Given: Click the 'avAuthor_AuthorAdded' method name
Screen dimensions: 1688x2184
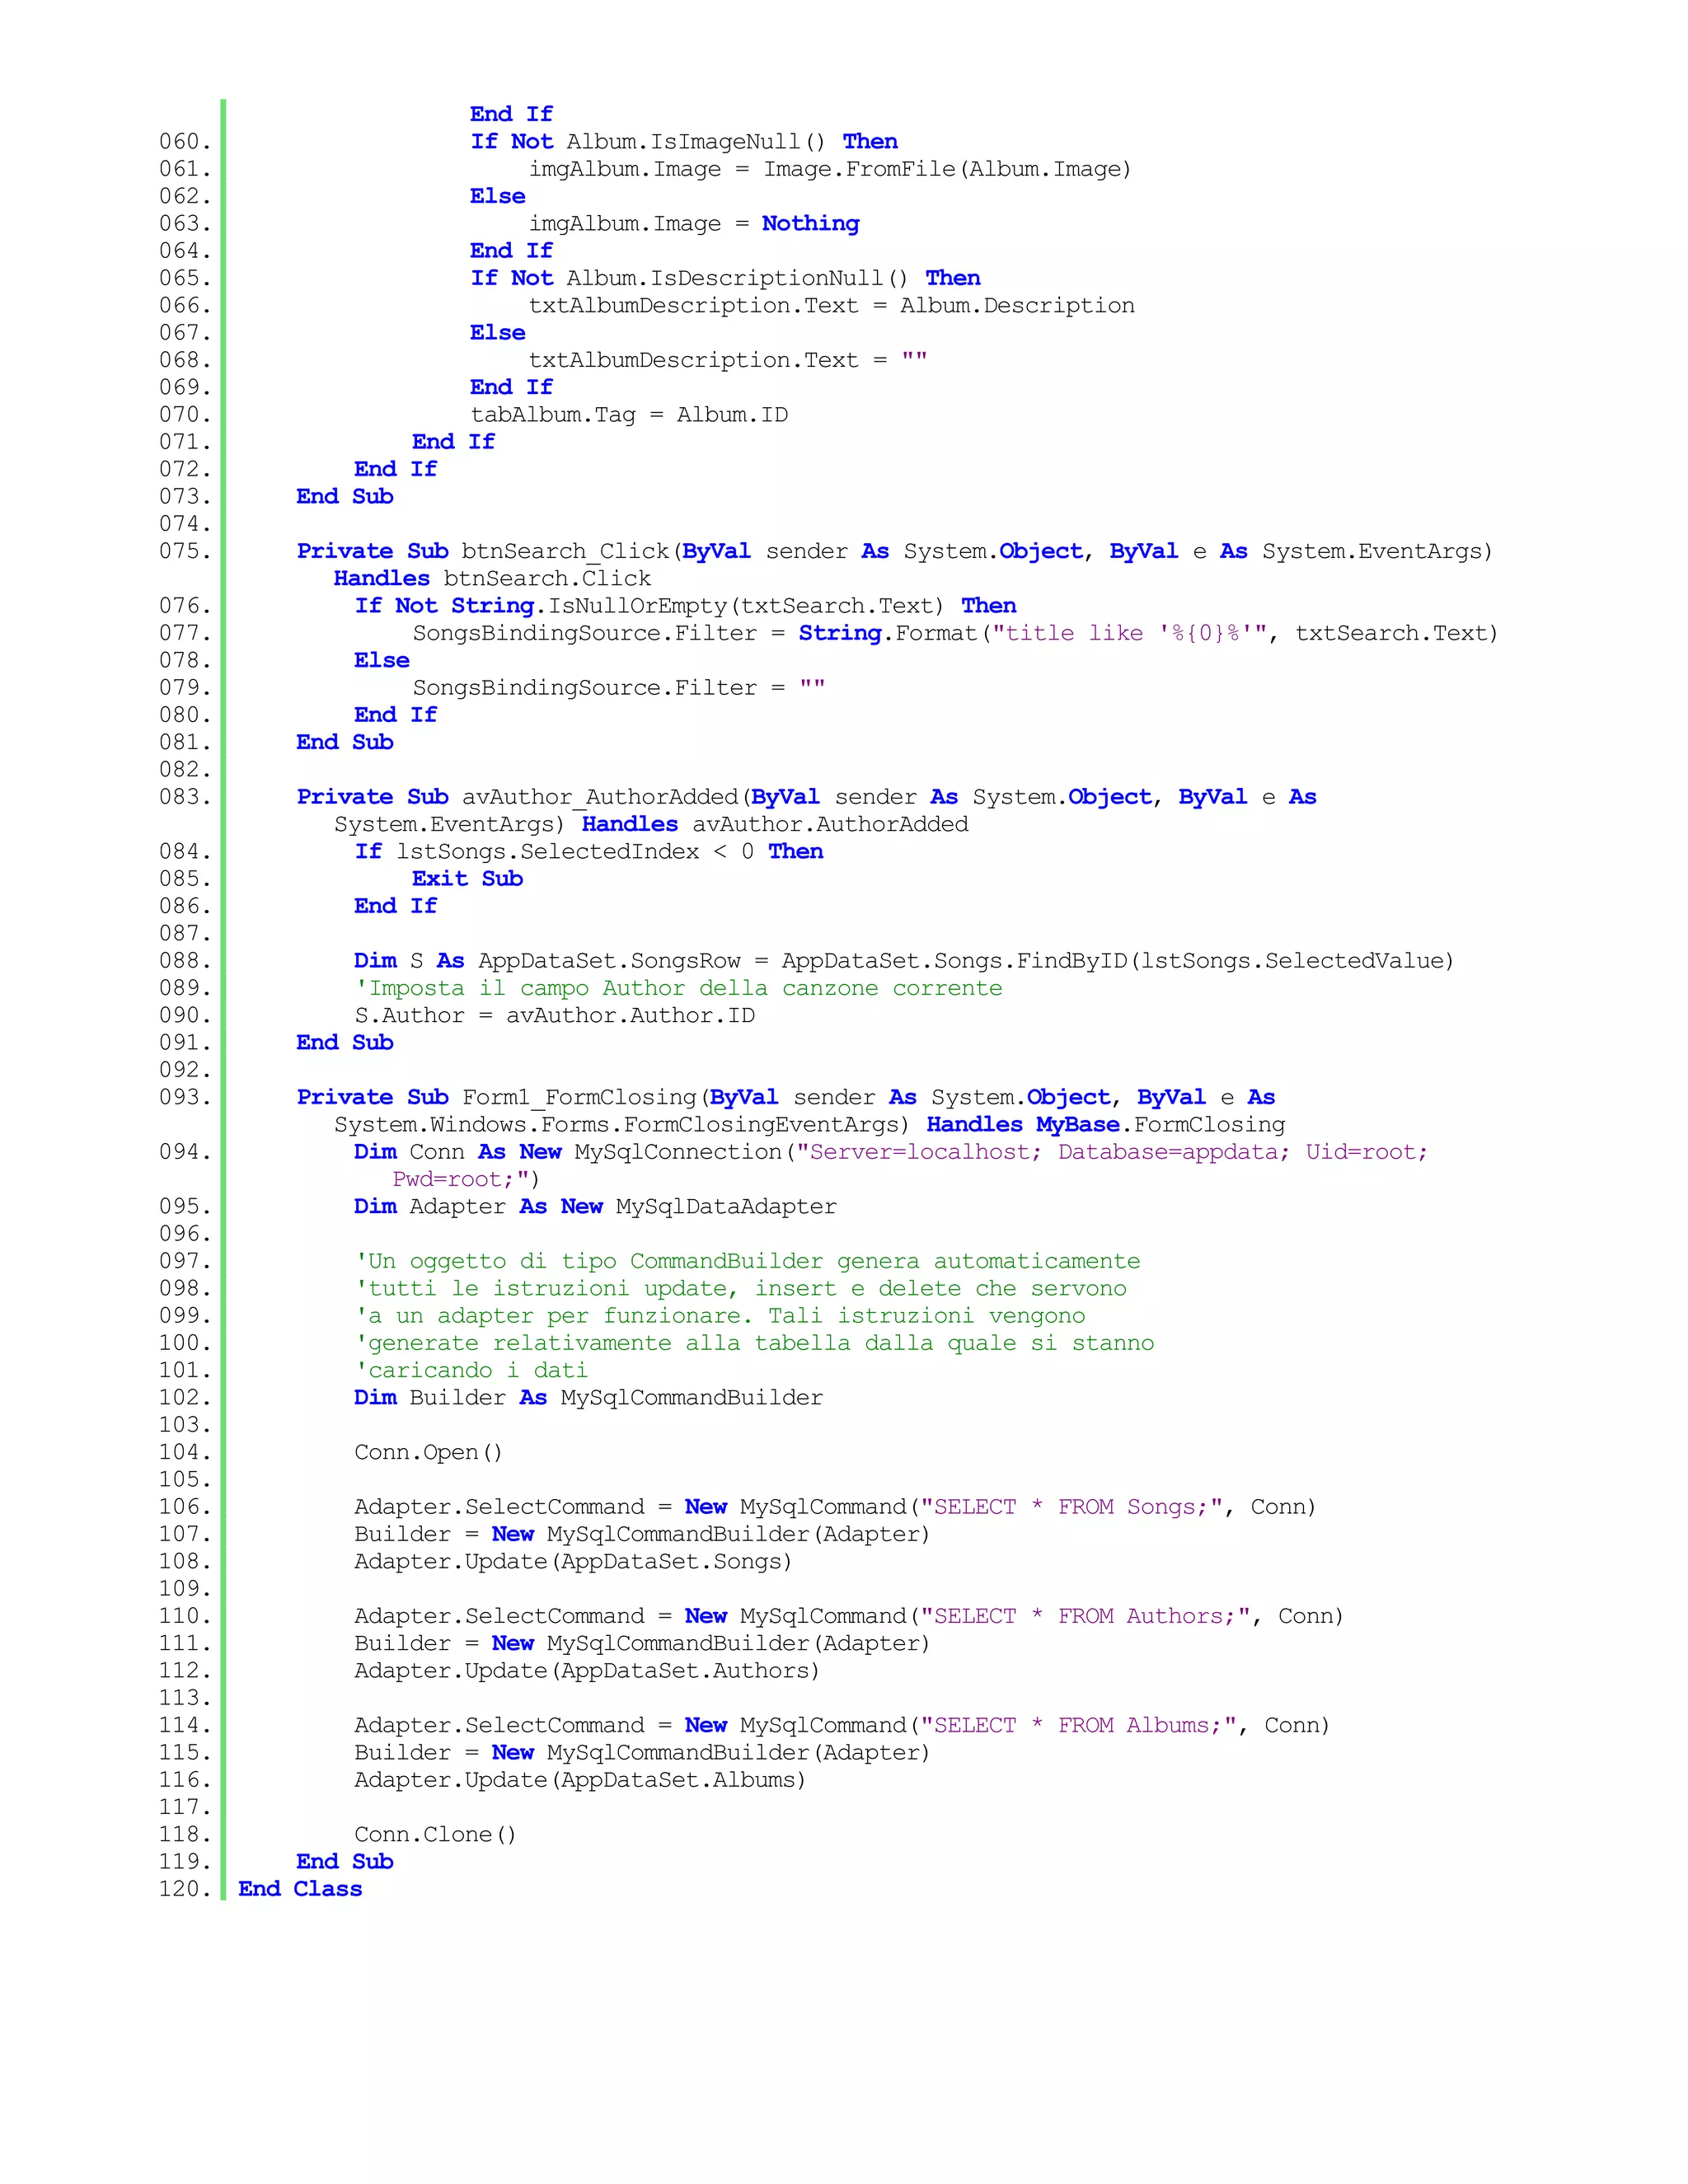Looking at the screenshot, I should (x=599, y=797).
